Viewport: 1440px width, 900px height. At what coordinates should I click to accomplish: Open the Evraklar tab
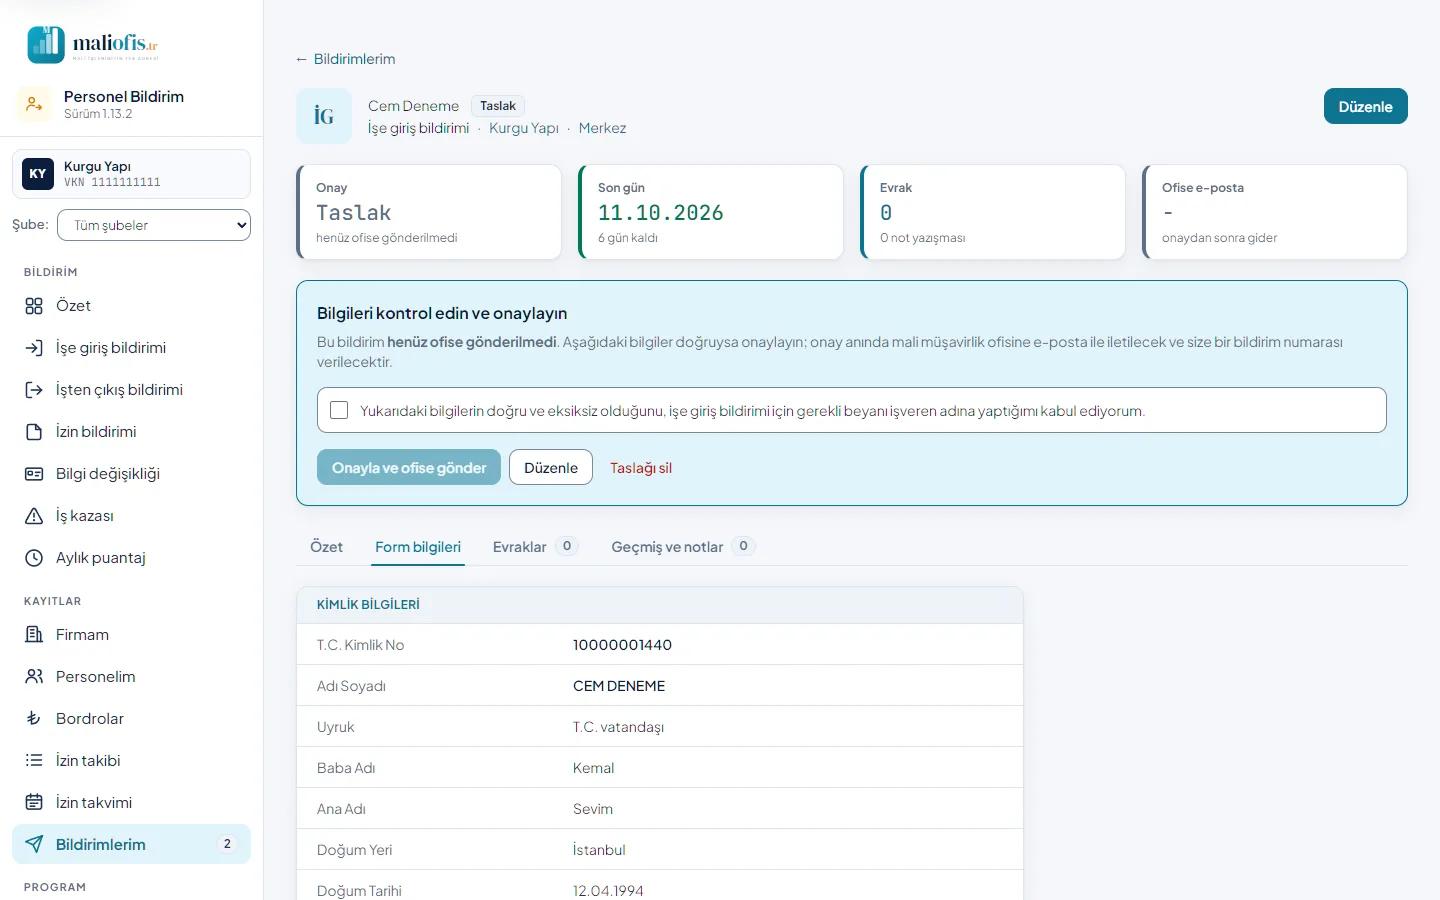tap(535, 547)
